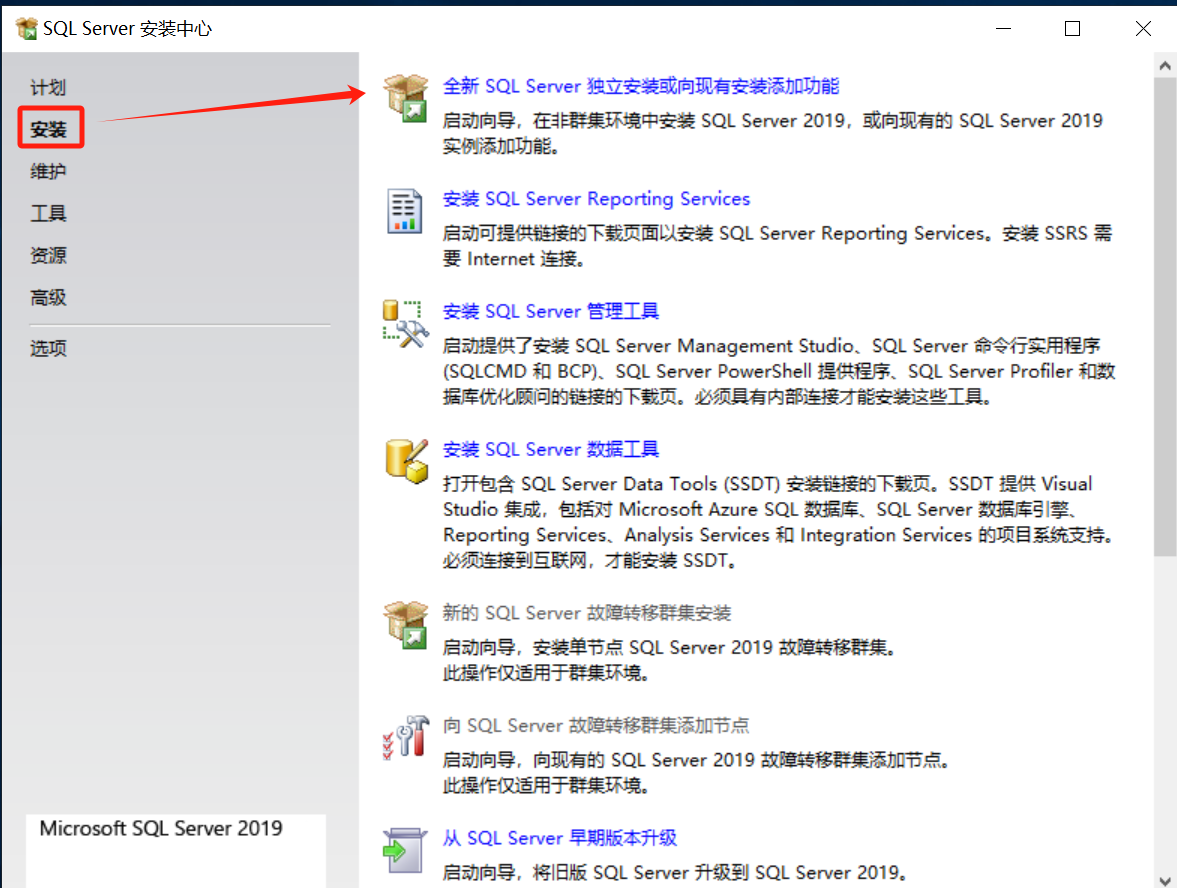Open 选项 in the left panel
This screenshot has width=1177, height=888.
48,349
